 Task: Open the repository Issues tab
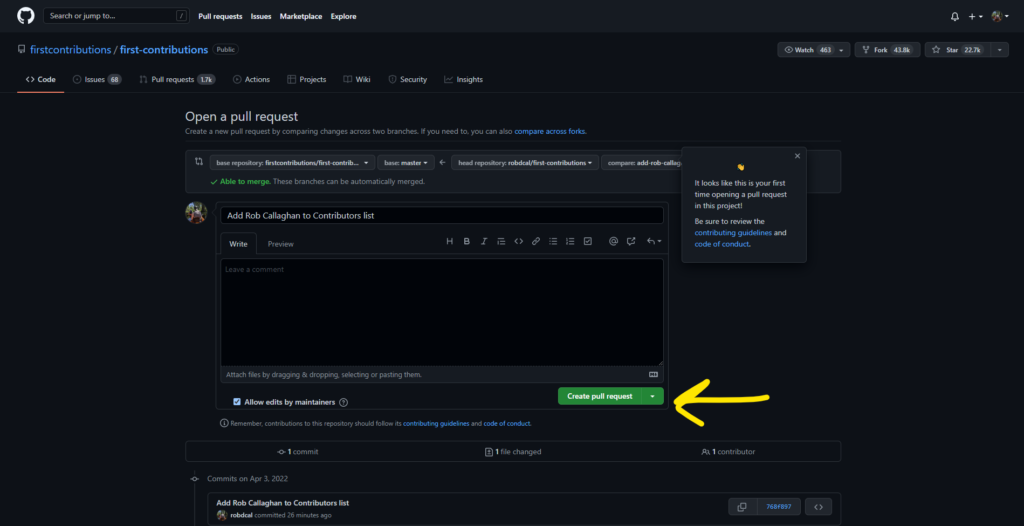[x=97, y=80]
